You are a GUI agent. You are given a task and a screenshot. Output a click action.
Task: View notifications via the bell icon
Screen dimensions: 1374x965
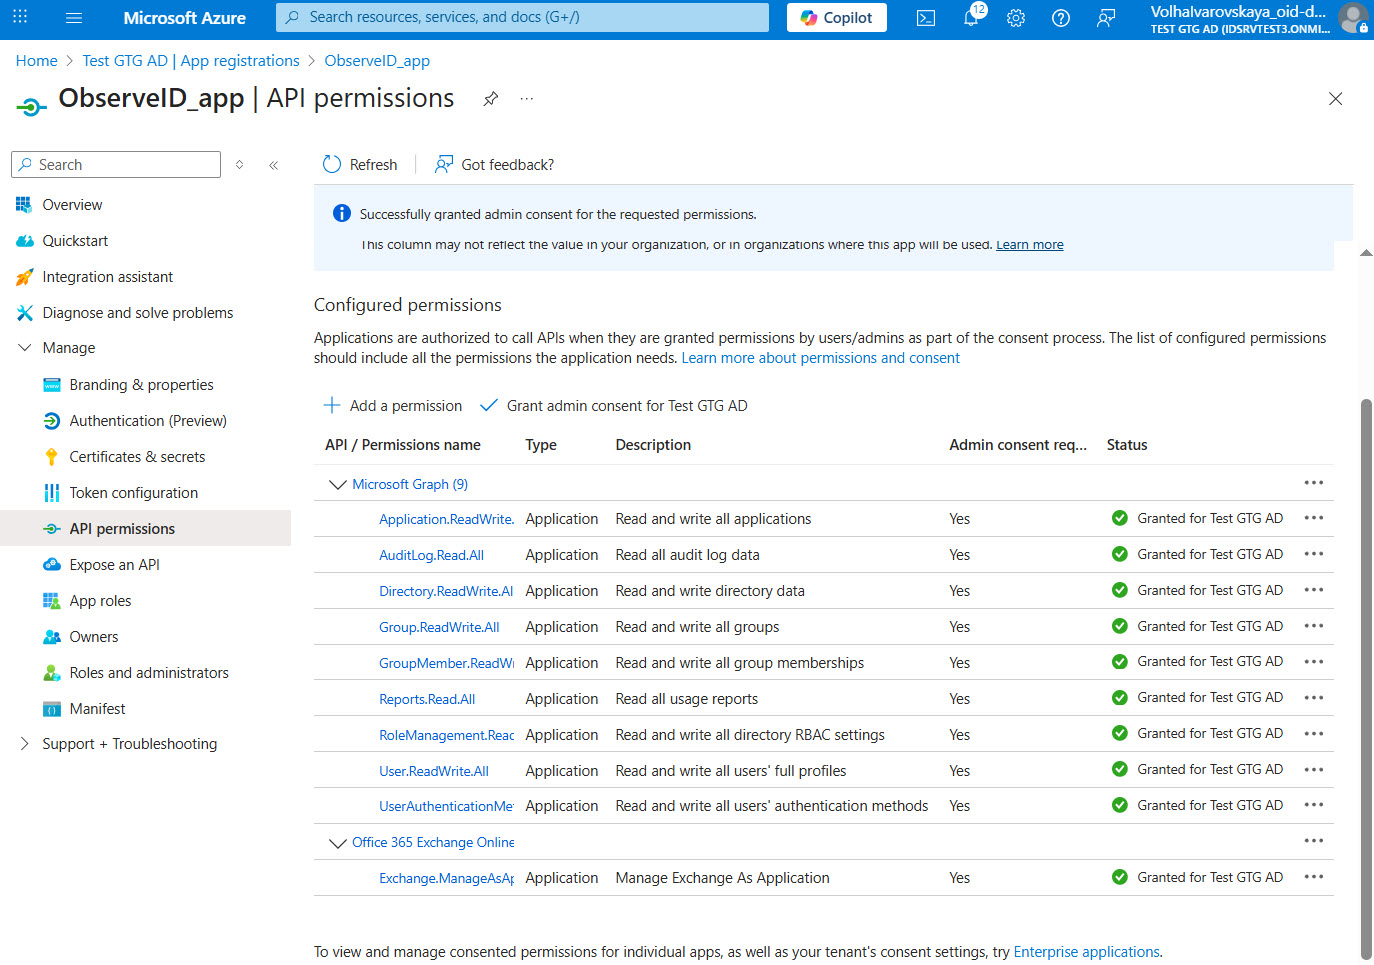coord(970,17)
